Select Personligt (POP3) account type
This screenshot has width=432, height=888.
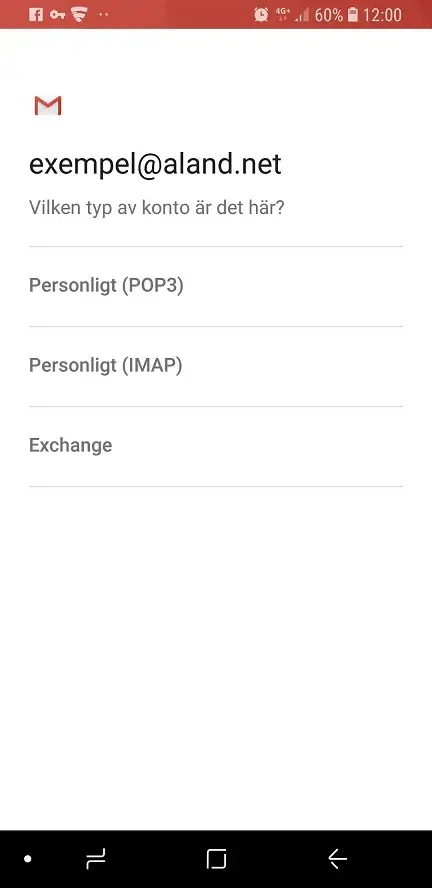click(x=216, y=286)
